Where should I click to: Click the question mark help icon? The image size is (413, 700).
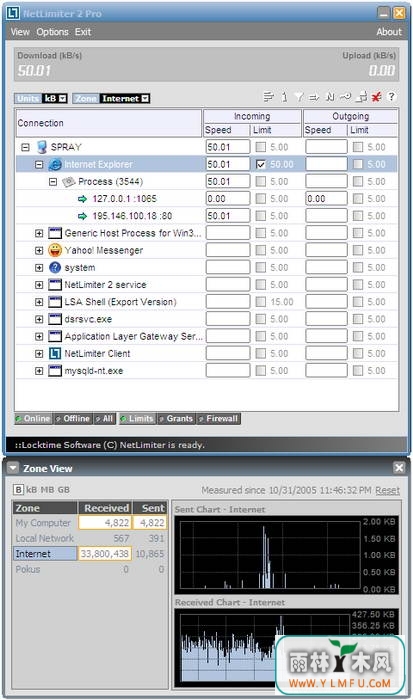pos(391,96)
